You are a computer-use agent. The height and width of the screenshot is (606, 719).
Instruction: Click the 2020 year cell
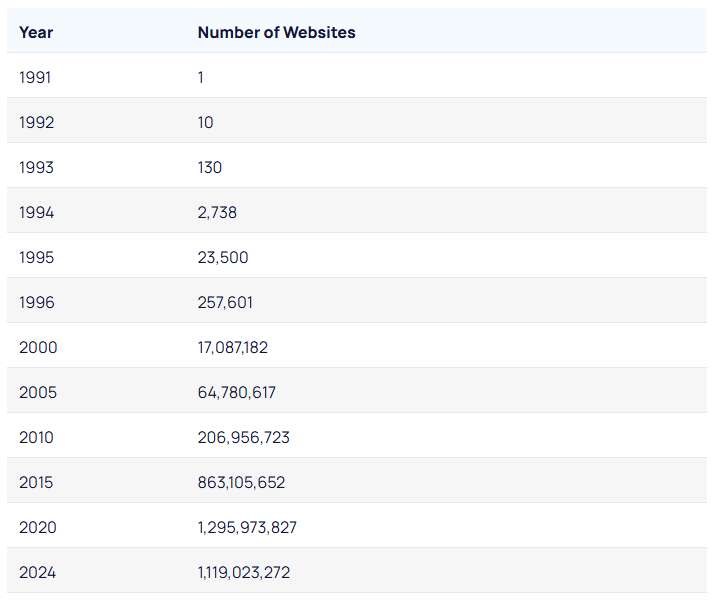click(x=38, y=527)
